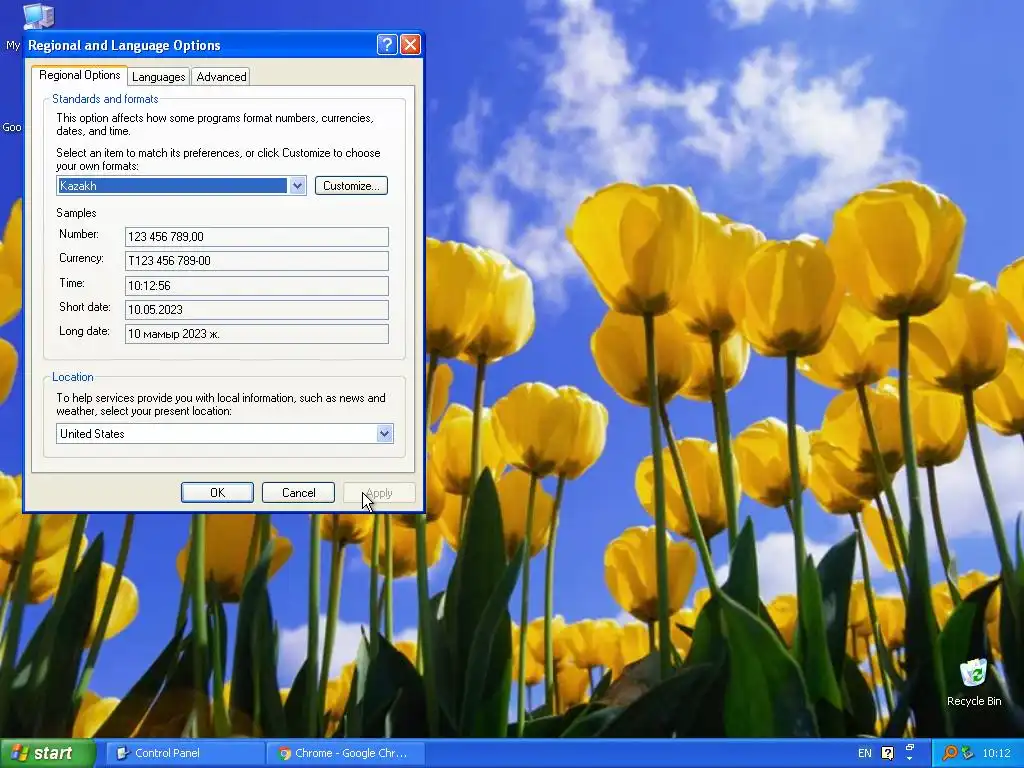Switch to the Languages tab
This screenshot has height=768, width=1024.
159,77
